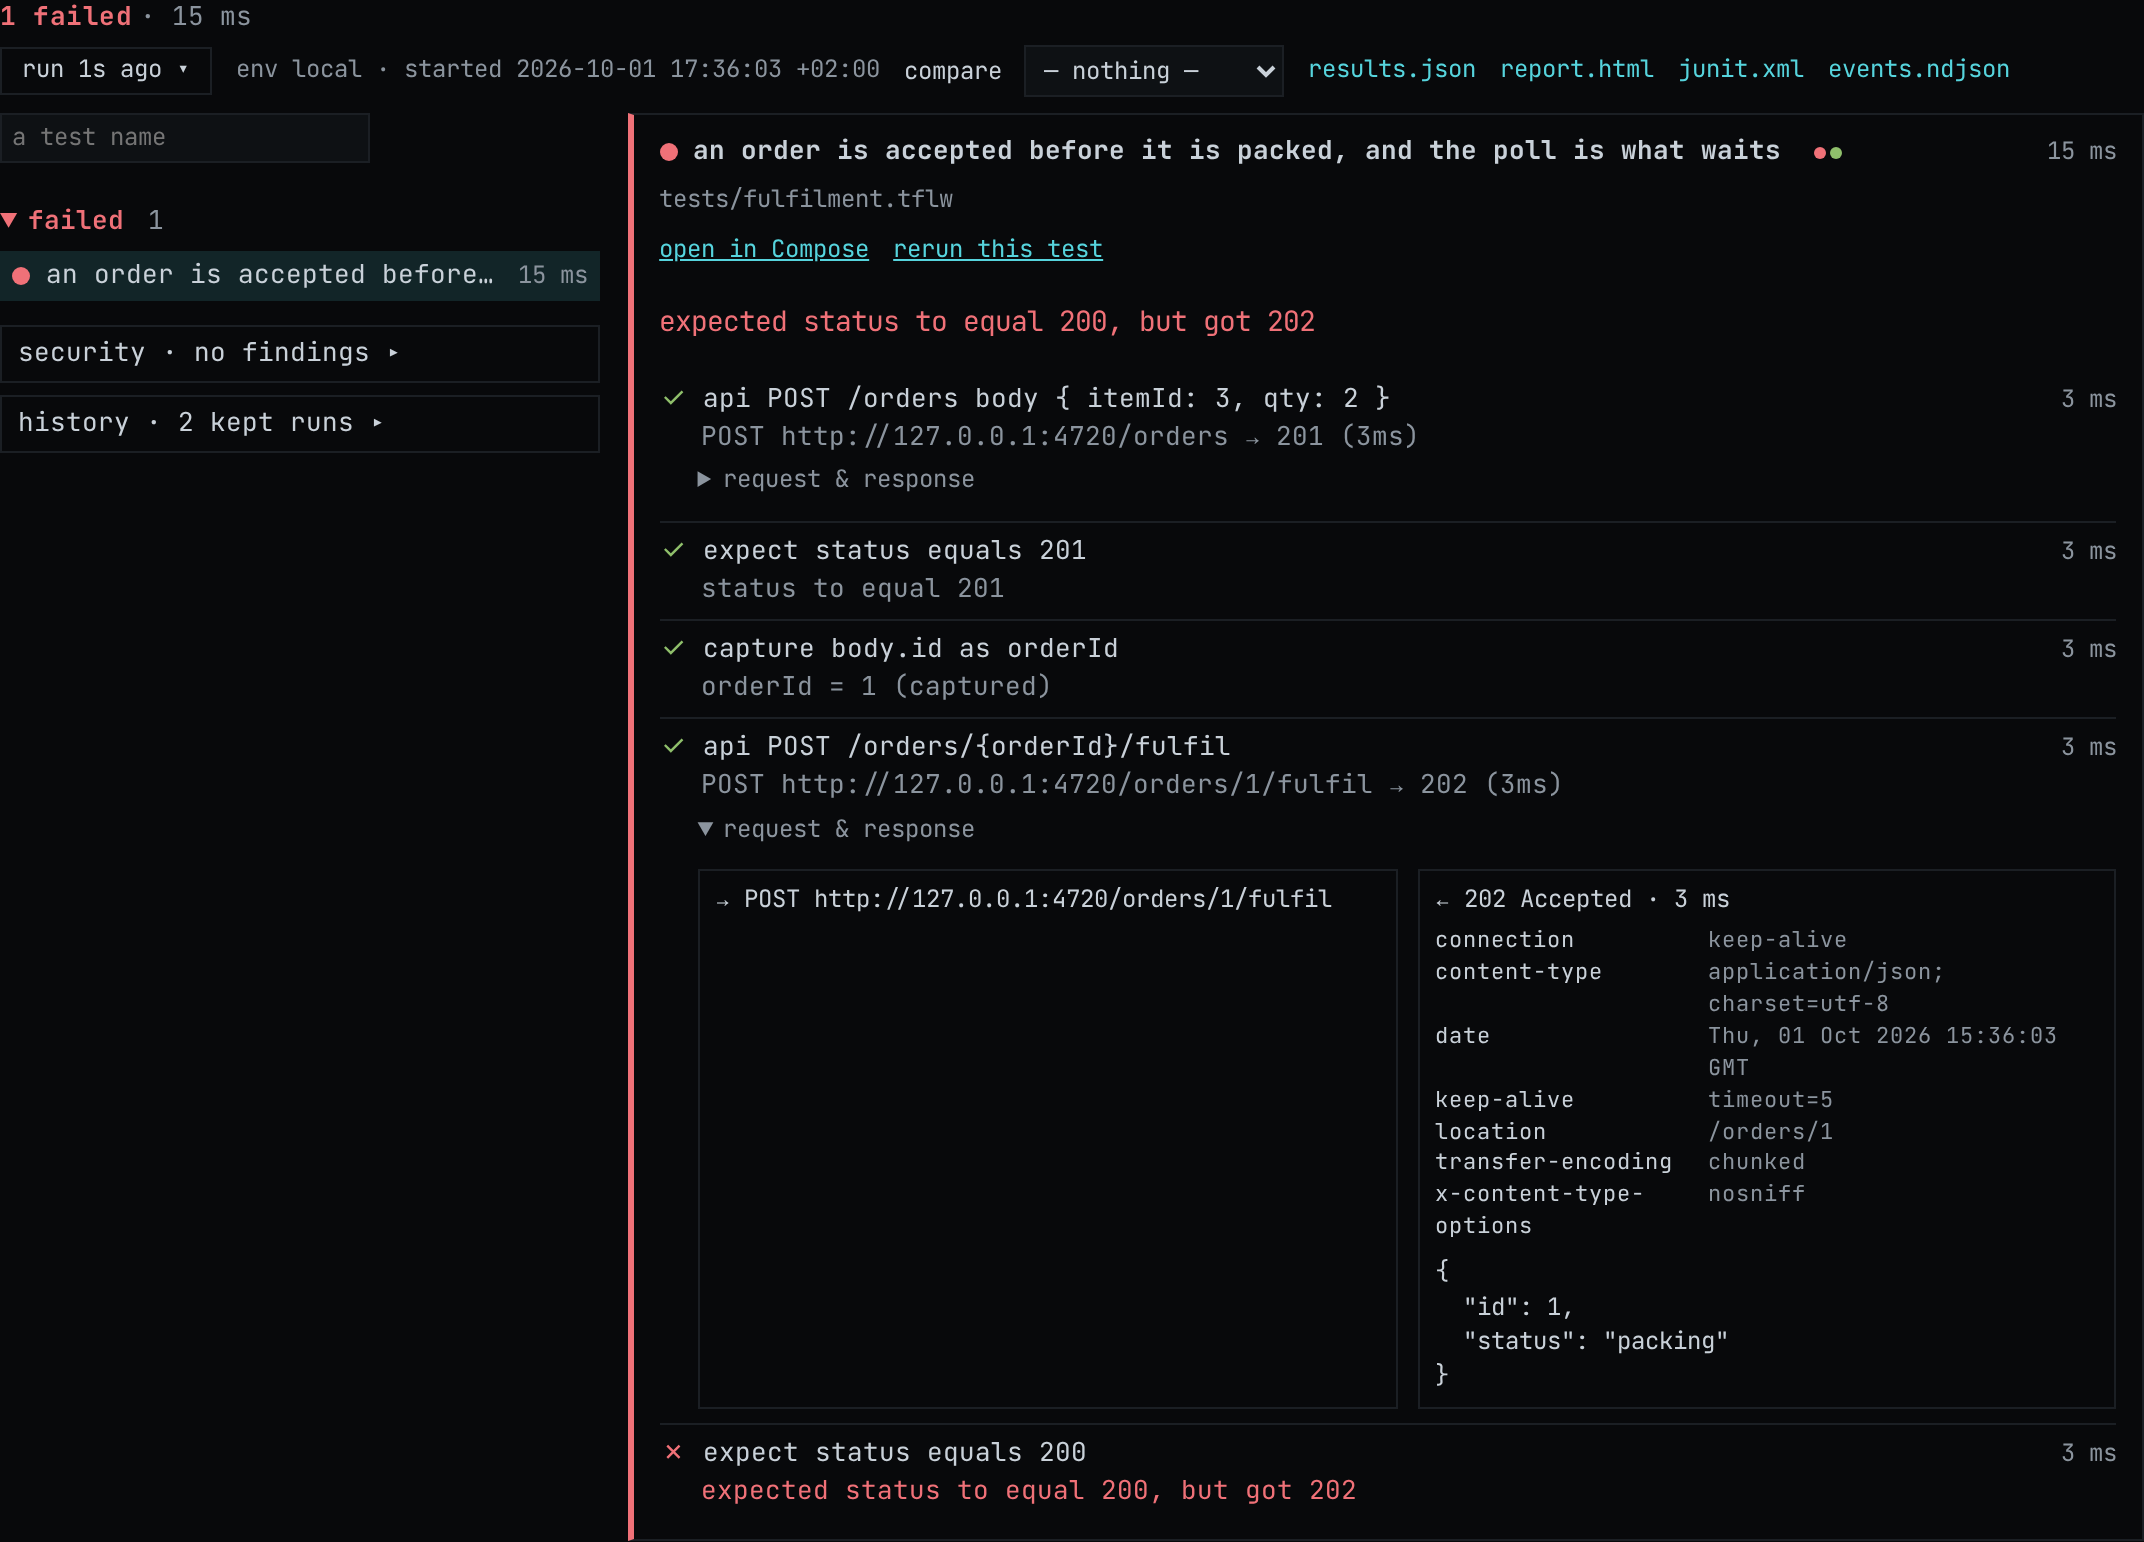Click the 'location' header value /orders/1
This screenshot has width=2144, height=1542.
(x=1770, y=1131)
